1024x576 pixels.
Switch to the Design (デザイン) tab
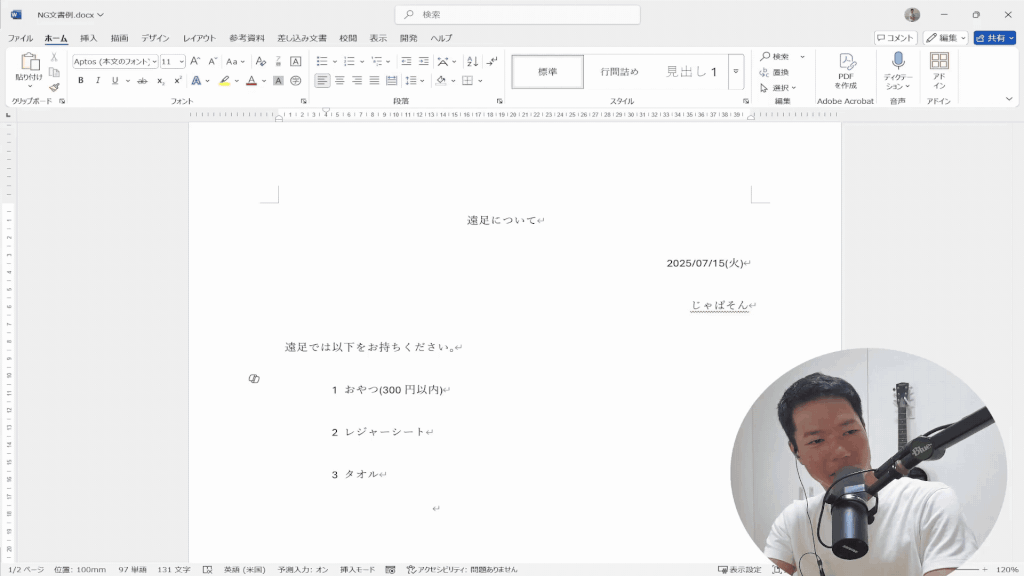[155, 38]
